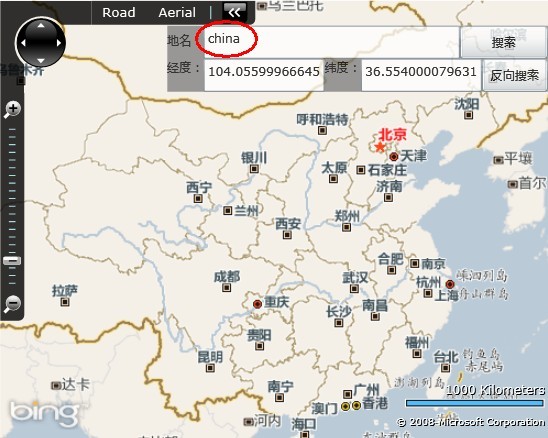Image resolution: width=548 pixels, height=438 pixels.
Task: Click the 合肥 city marker
Action: click(x=391, y=270)
